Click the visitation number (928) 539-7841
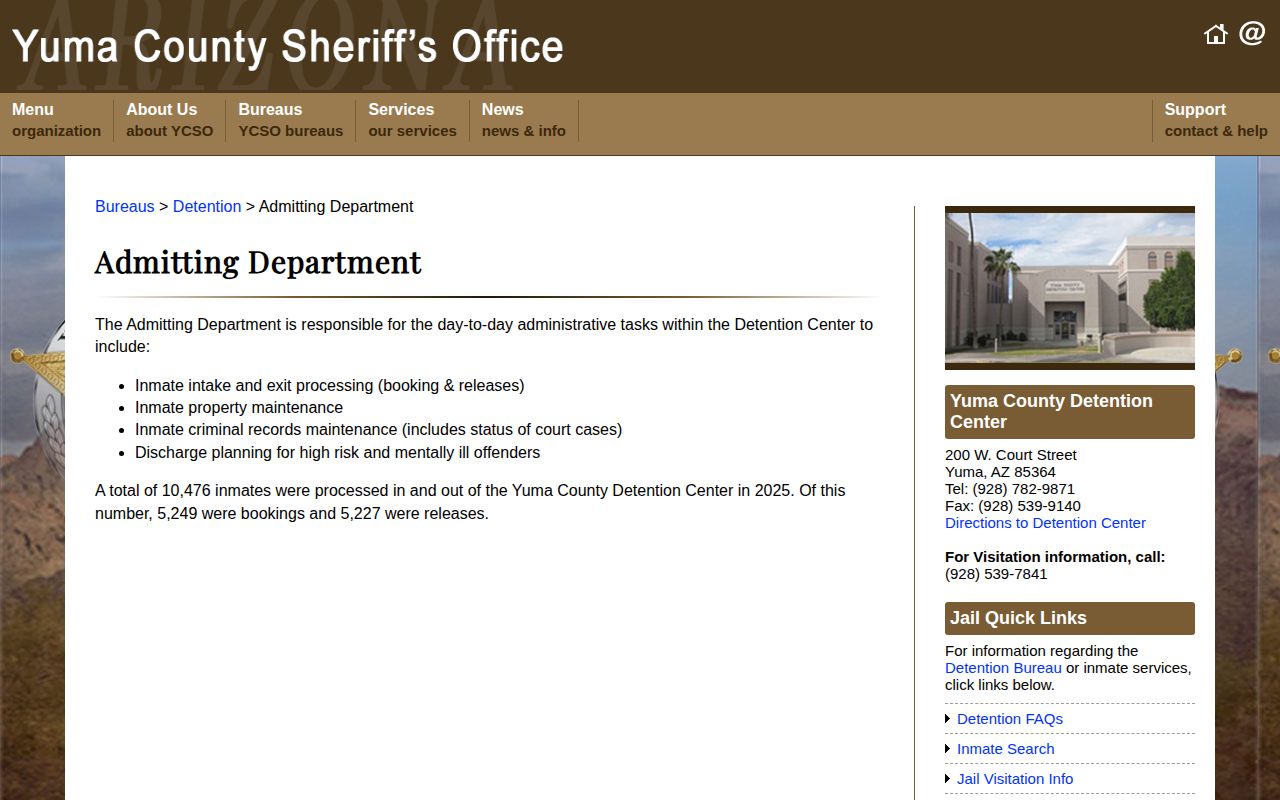This screenshot has height=800, width=1280. (996, 574)
